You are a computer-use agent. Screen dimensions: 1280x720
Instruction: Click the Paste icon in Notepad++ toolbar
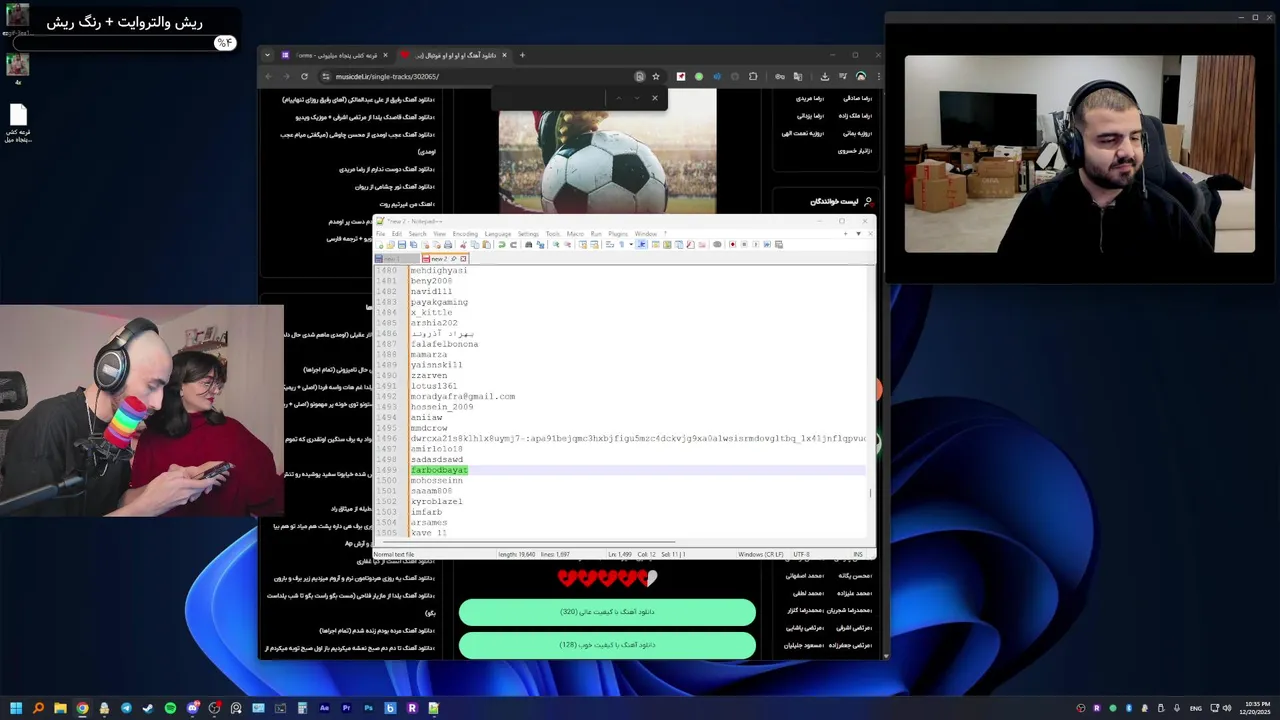[x=486, y=244]
